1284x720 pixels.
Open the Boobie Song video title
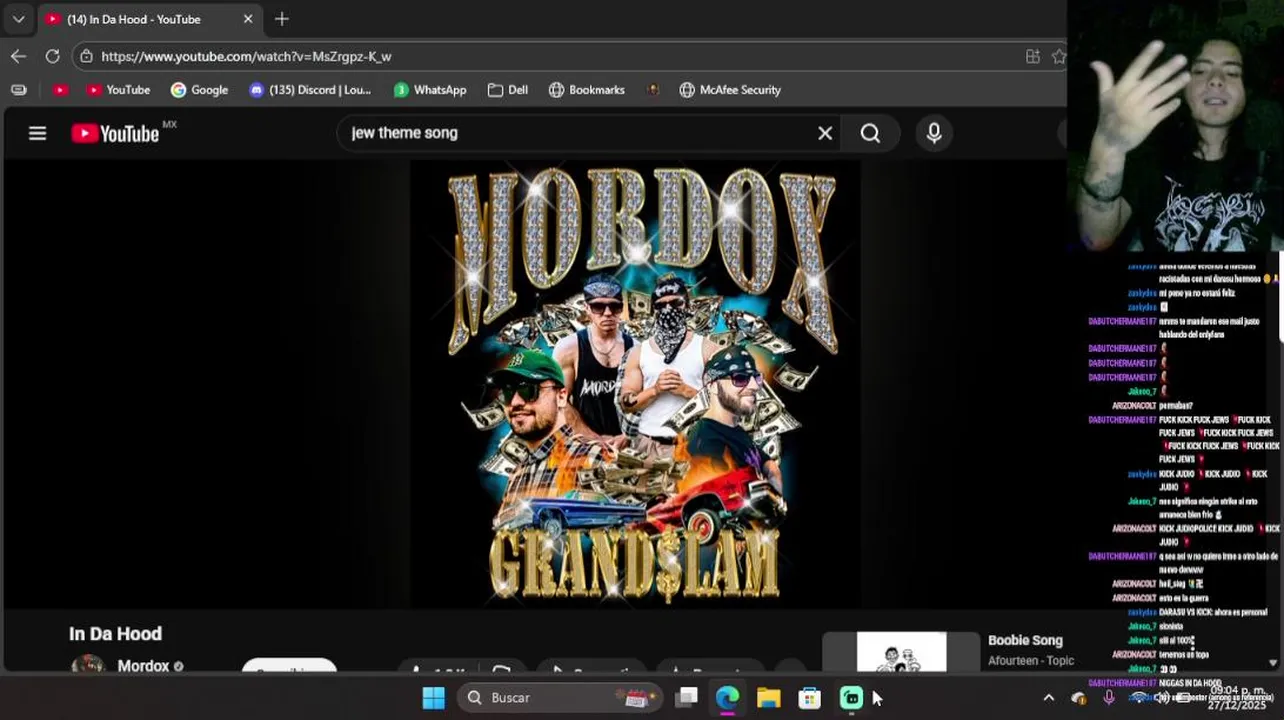pyautogui.click(x=1025, y=640)
